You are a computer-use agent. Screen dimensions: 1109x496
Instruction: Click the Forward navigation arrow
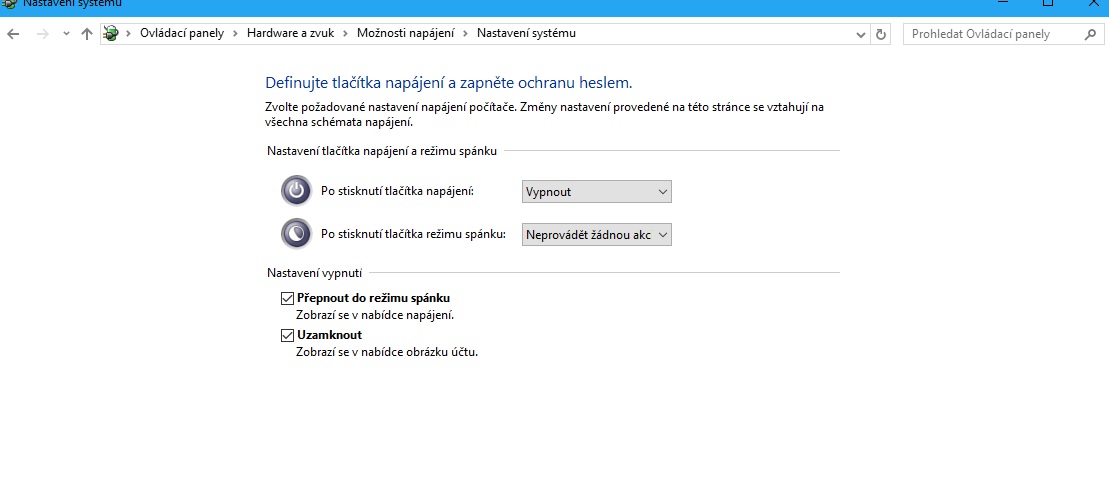[x=42, y=34]
